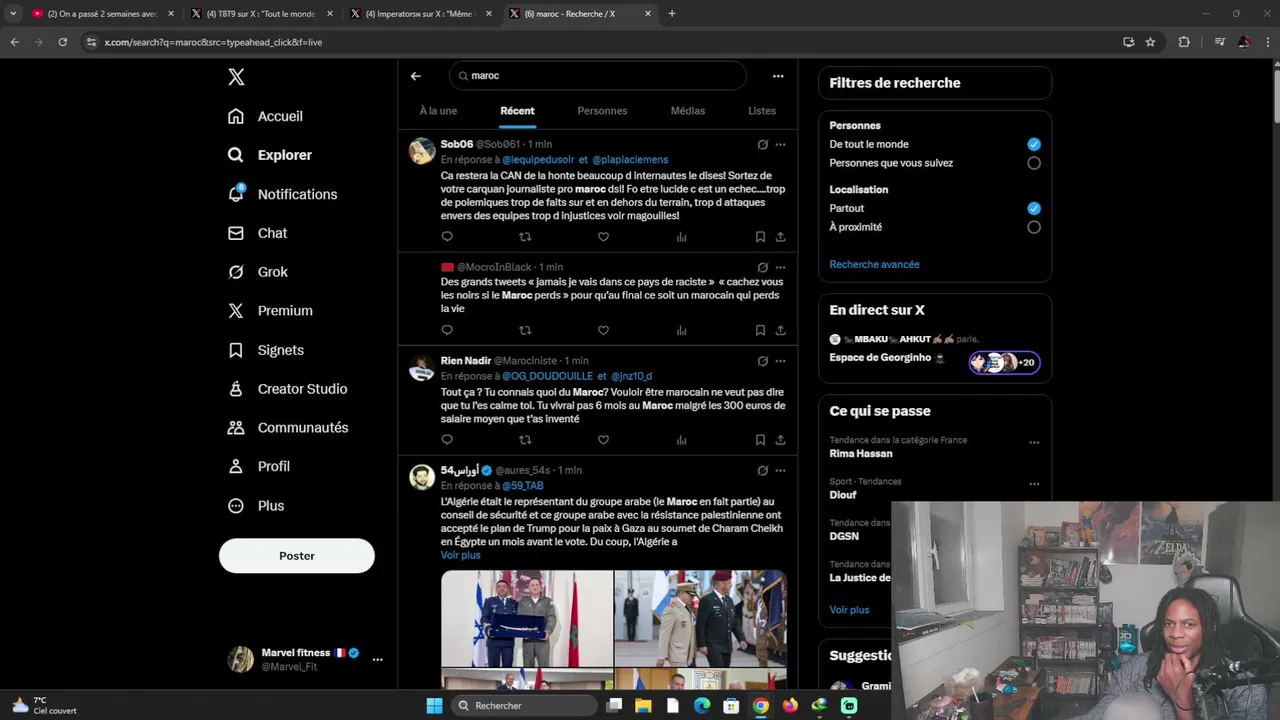Viewport: 1280px width, 720px height.
Task: View analytics of Sob06's post
Action: [681, 237]
